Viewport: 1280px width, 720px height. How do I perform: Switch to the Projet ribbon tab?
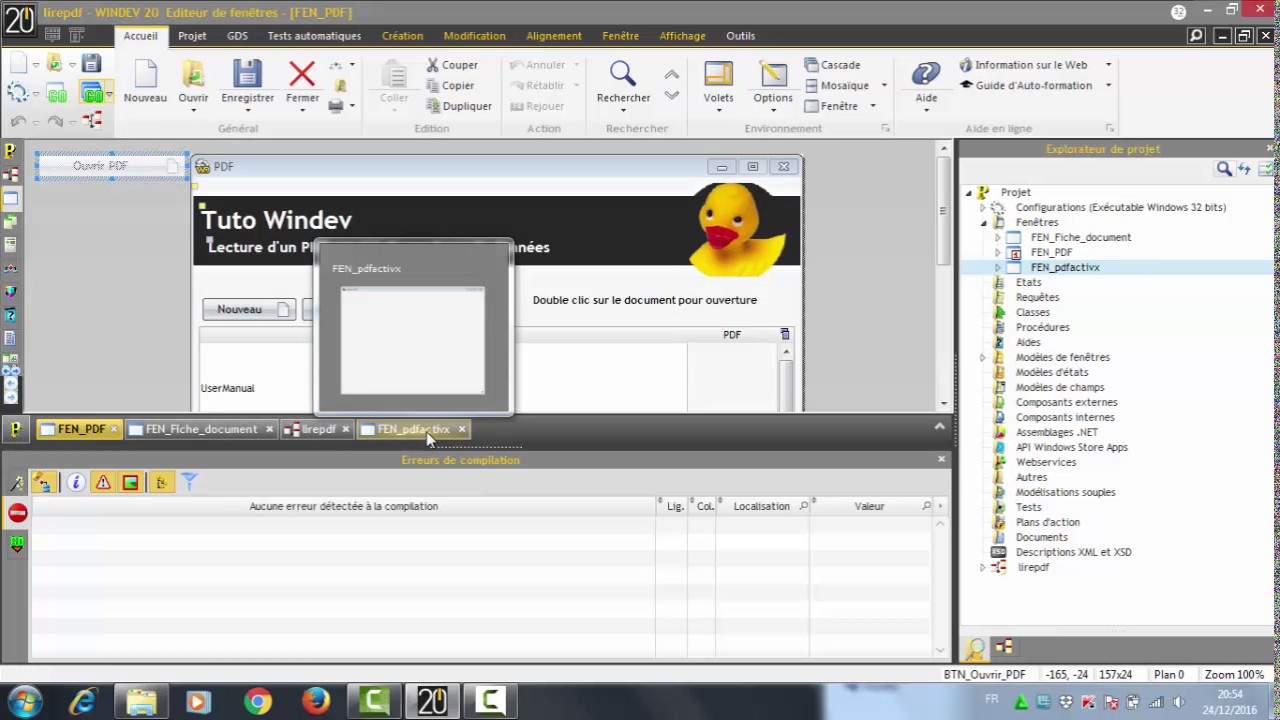[192, 36]
